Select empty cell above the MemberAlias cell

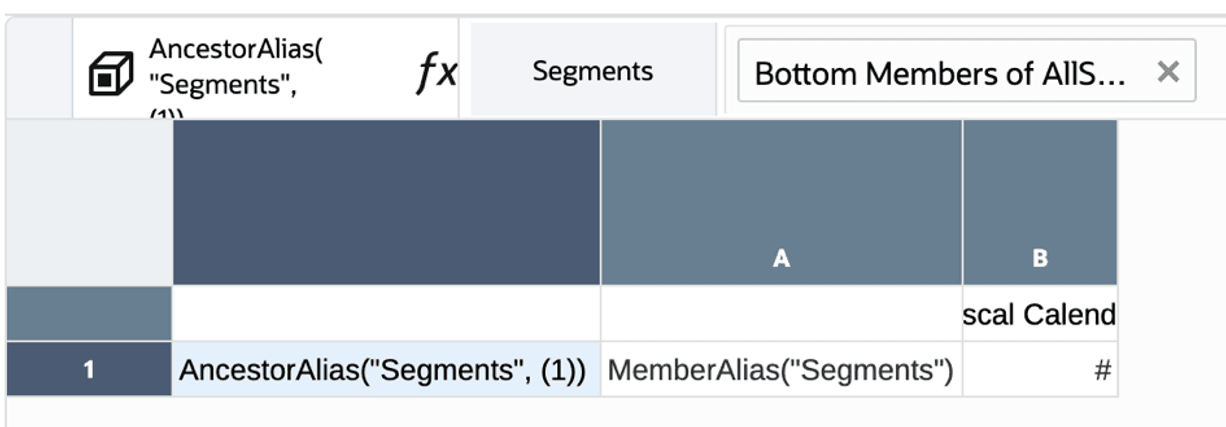[780, 314]
